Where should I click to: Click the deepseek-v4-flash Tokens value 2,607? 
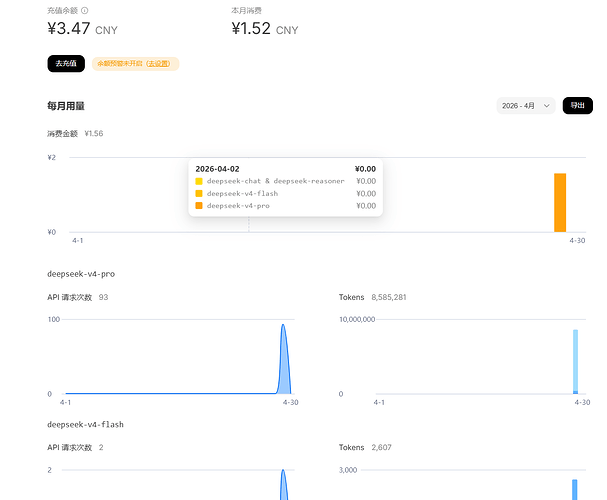click(381, 447)
